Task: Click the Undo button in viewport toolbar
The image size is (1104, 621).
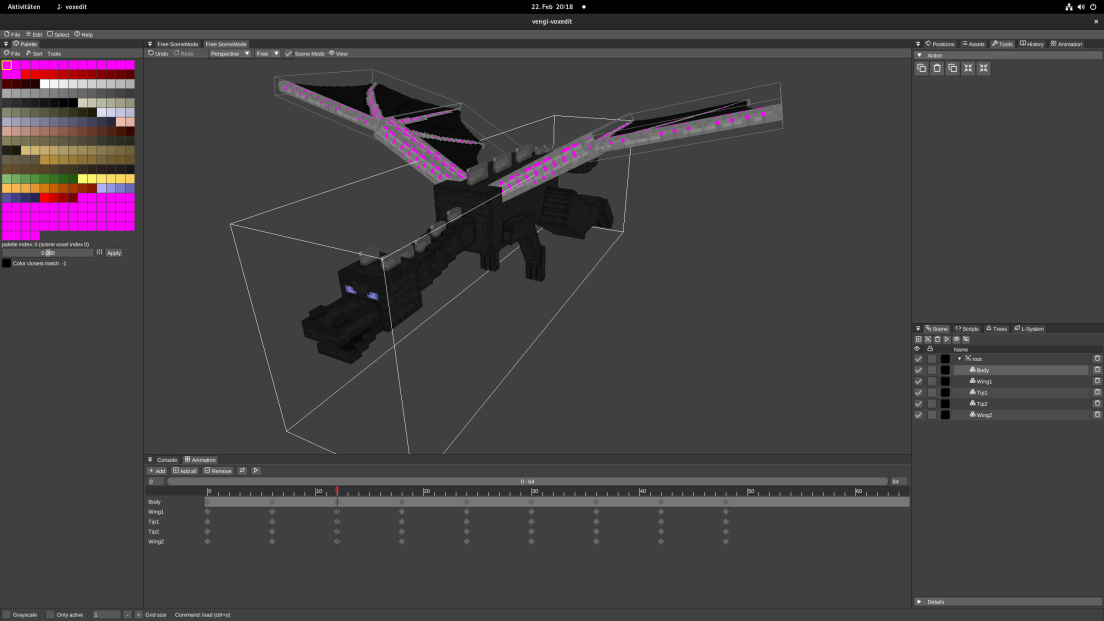Action: click(158, 54)
